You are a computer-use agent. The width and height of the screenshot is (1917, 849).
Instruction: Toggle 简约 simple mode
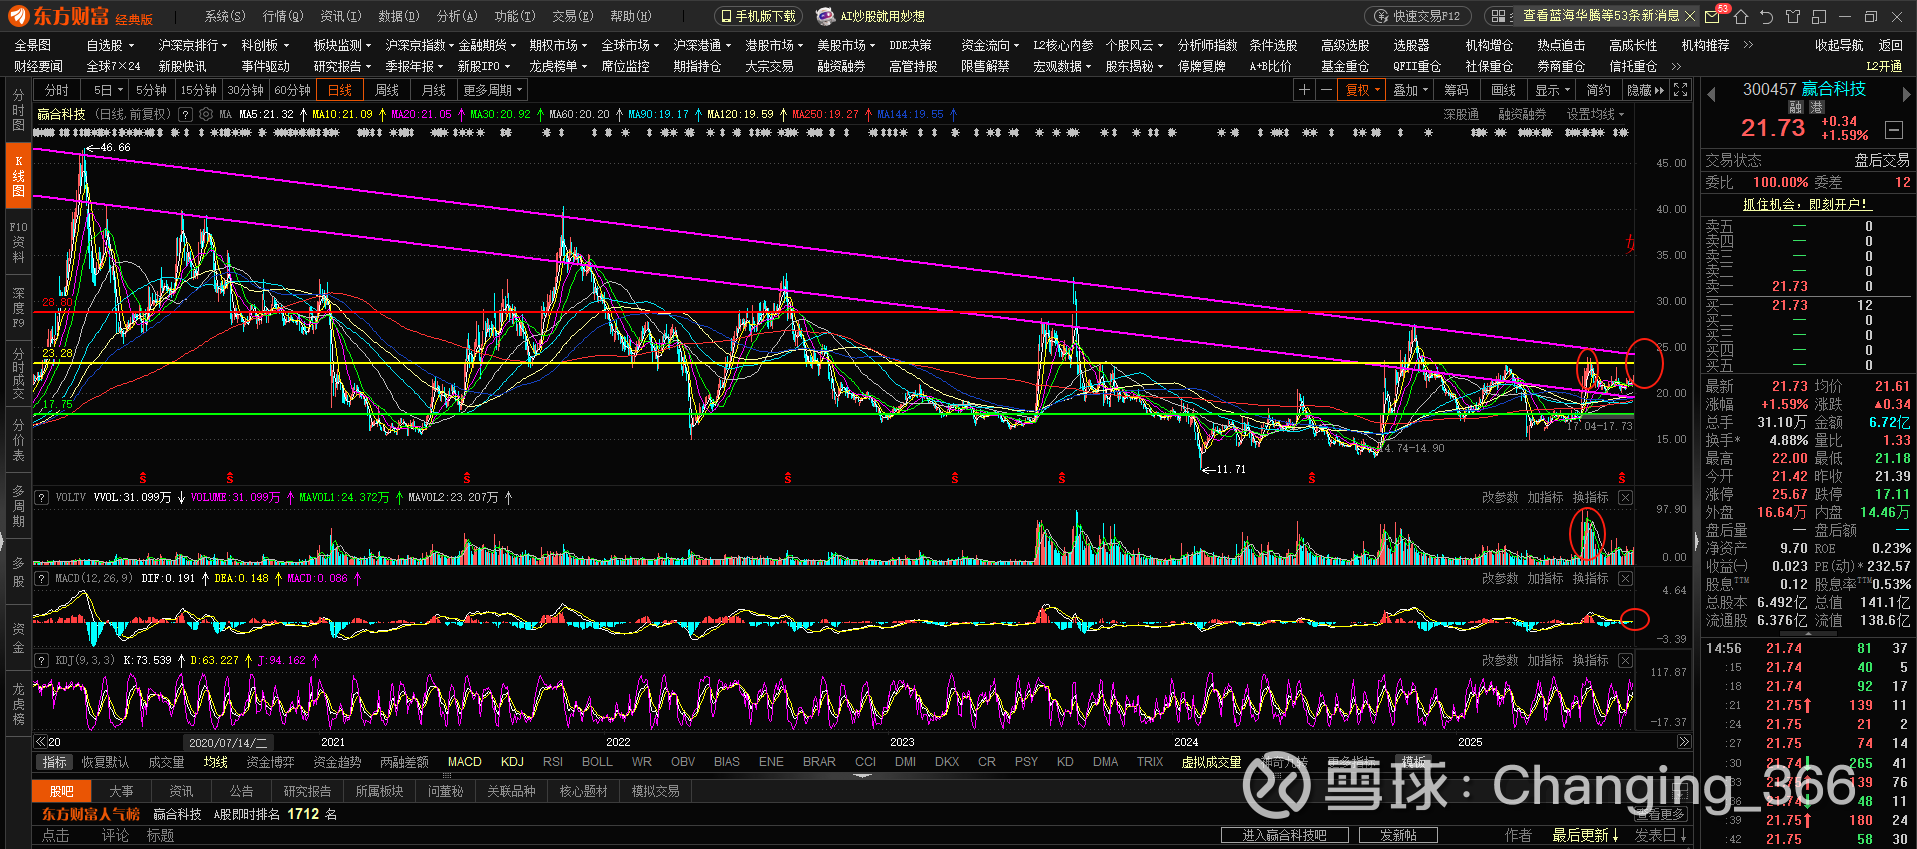click(1598, 90)
